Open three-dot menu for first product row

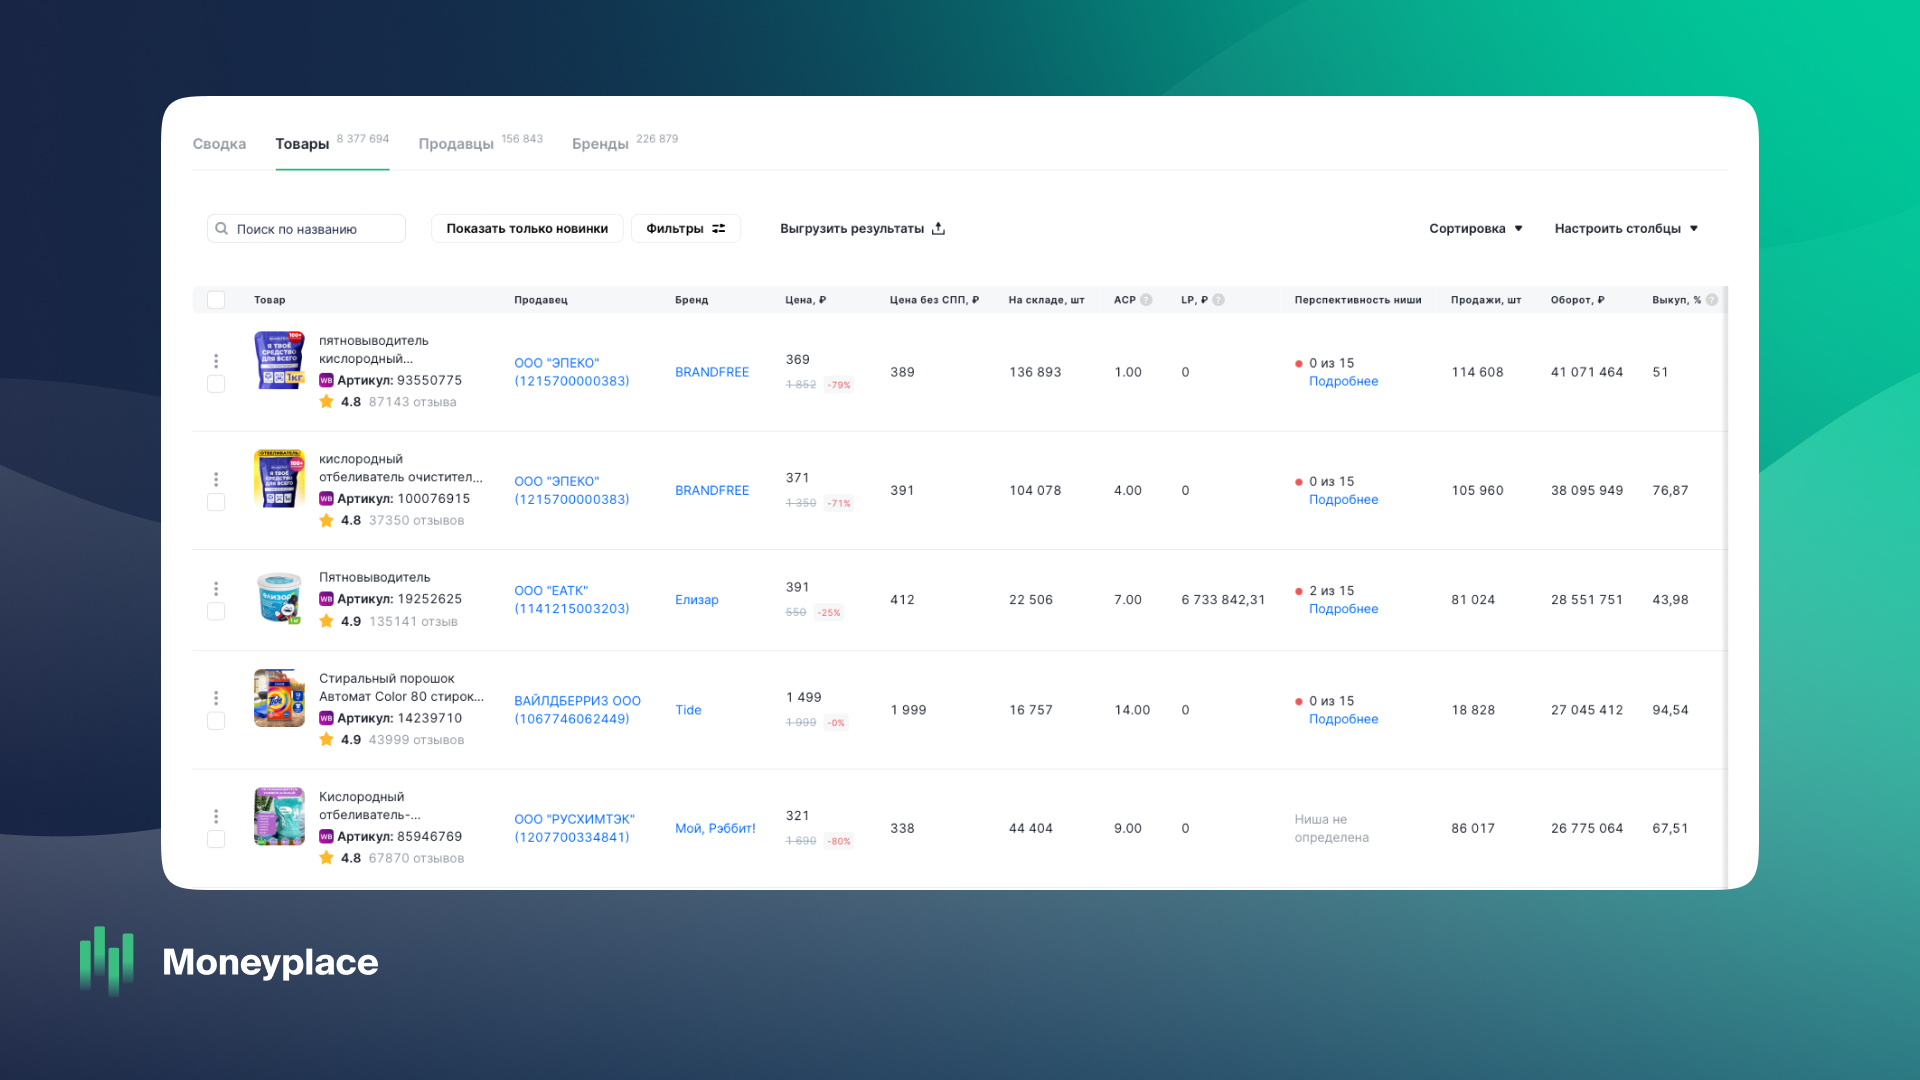click(216, 361)
